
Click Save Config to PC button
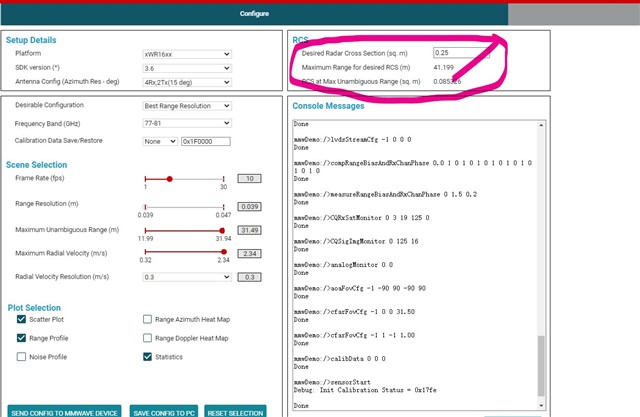tap(164, 412)
